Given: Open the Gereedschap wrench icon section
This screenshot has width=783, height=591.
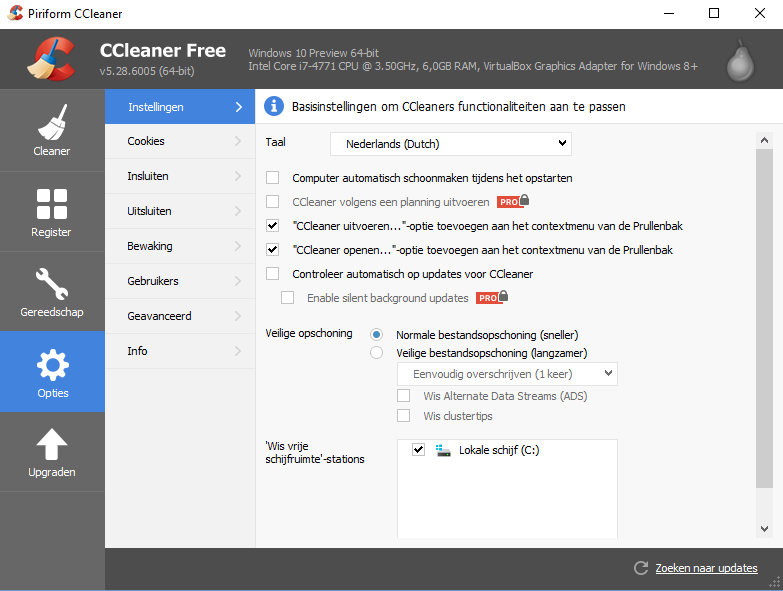Looking at the screenshot, I should pyautogui.click(x=52, y=284).
